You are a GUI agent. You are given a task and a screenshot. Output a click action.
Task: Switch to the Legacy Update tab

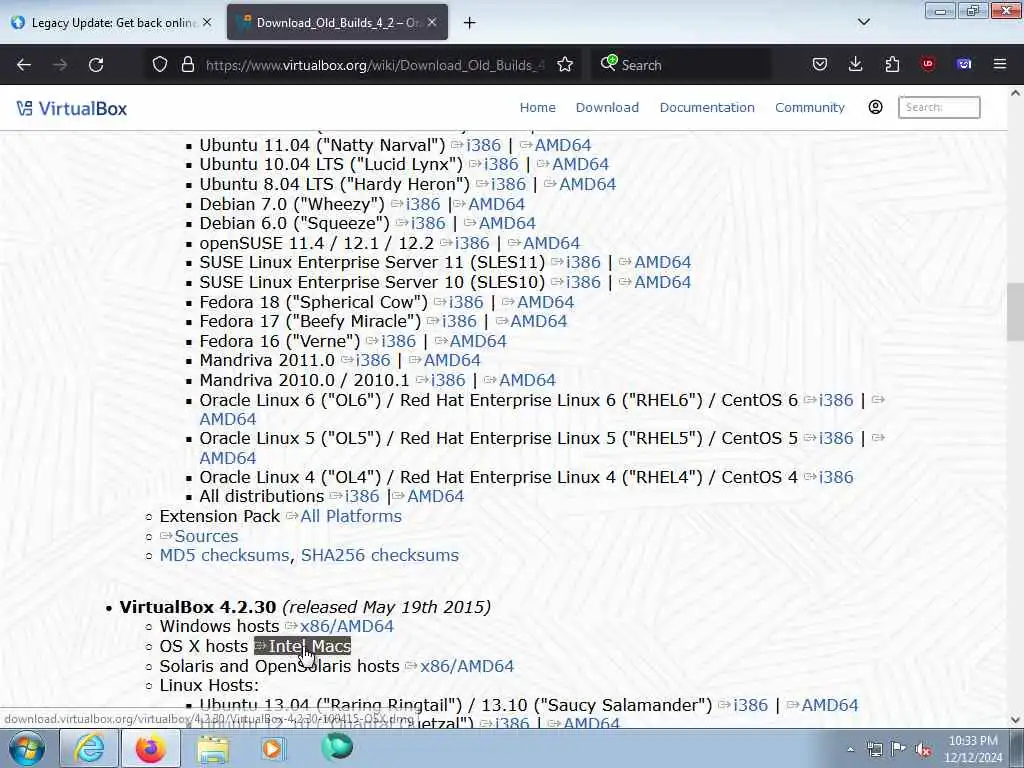click(x=111, y=22)
